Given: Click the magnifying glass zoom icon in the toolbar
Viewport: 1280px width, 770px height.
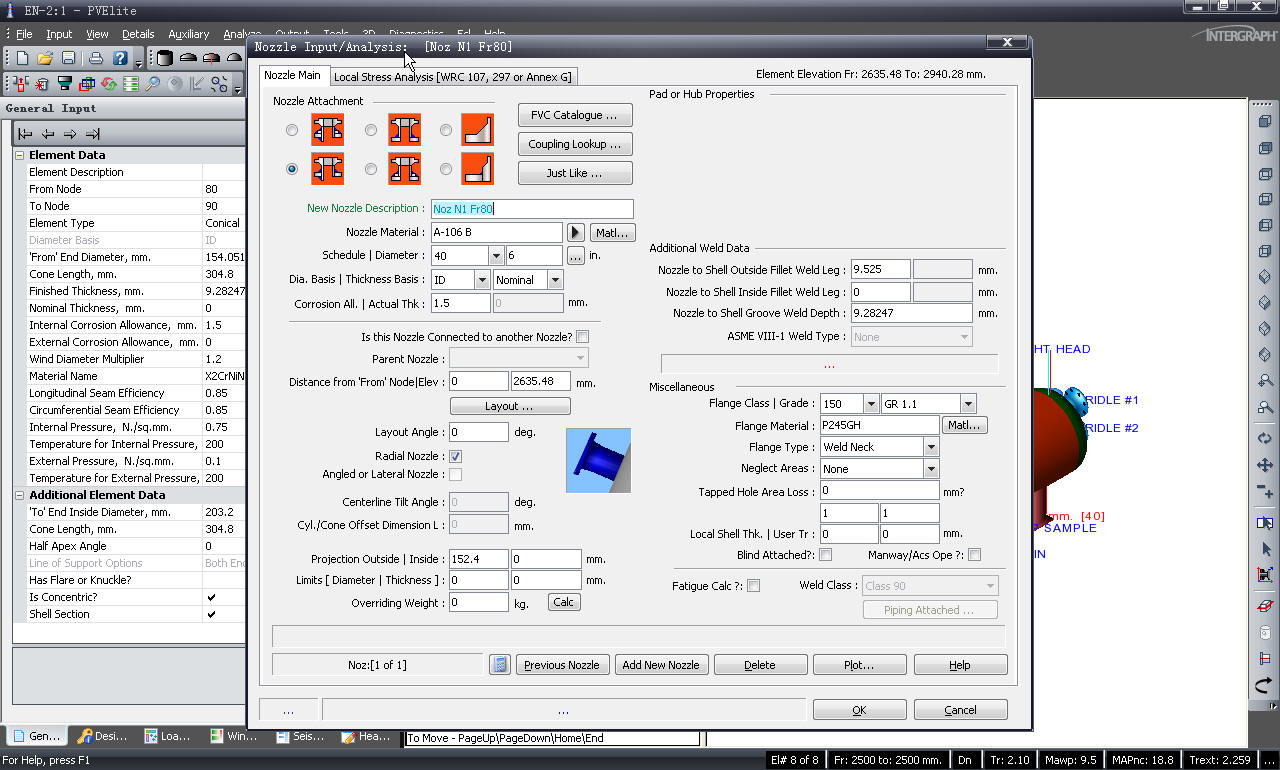Looking at the screenshot, I should pyautogui.click(x=153, y=84).
